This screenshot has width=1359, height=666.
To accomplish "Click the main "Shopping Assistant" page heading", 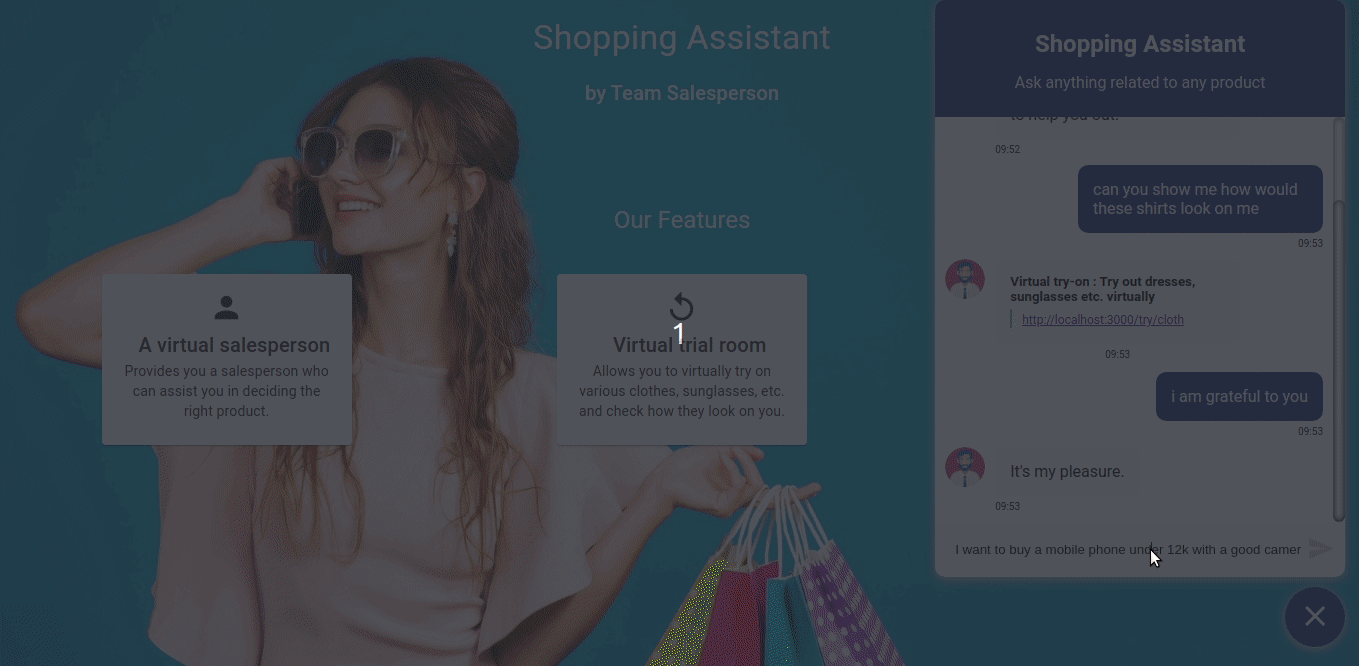I will (x=682, y=37).
